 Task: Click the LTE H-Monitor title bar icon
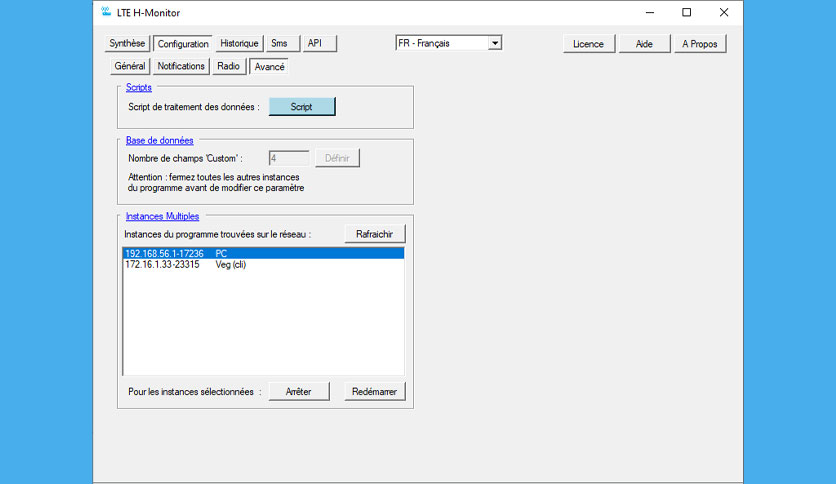[x=106, y=12]
